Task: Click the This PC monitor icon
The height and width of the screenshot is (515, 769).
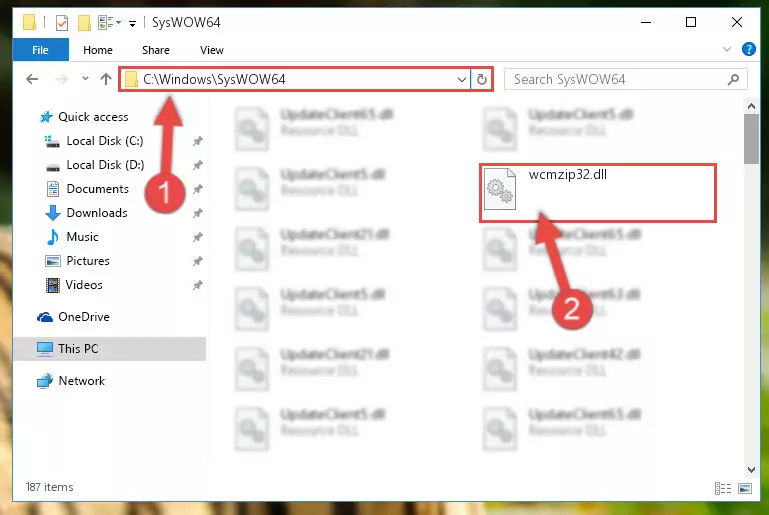Action: tap(45, 349)
